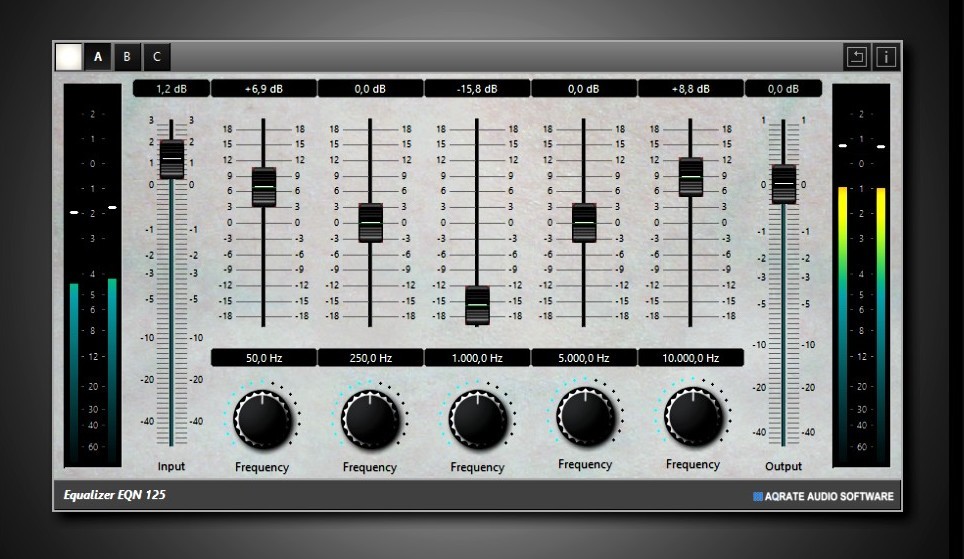964x559 pixels.
Task: Open the info icon panel
Action: point(886,56)
